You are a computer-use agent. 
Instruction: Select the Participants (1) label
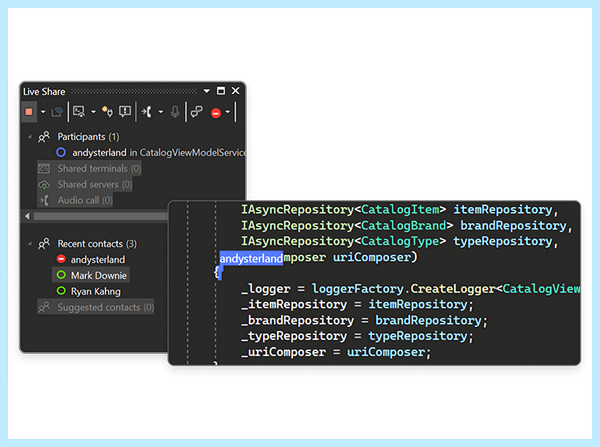(88, 137)
